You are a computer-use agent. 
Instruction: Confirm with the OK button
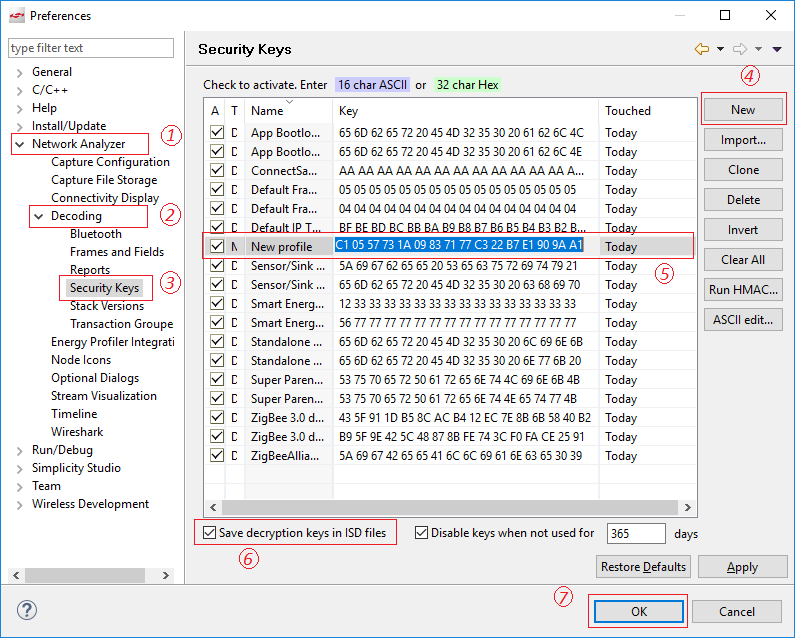click(x=638, y=611)
